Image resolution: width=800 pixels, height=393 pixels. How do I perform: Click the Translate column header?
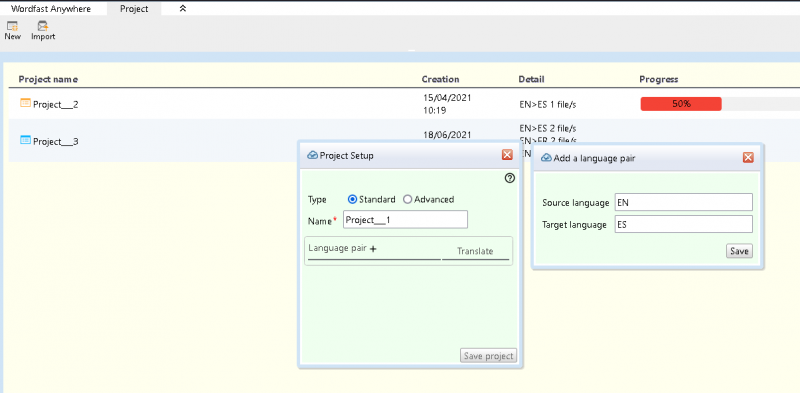pyautogui.click(x=475, y=251)
